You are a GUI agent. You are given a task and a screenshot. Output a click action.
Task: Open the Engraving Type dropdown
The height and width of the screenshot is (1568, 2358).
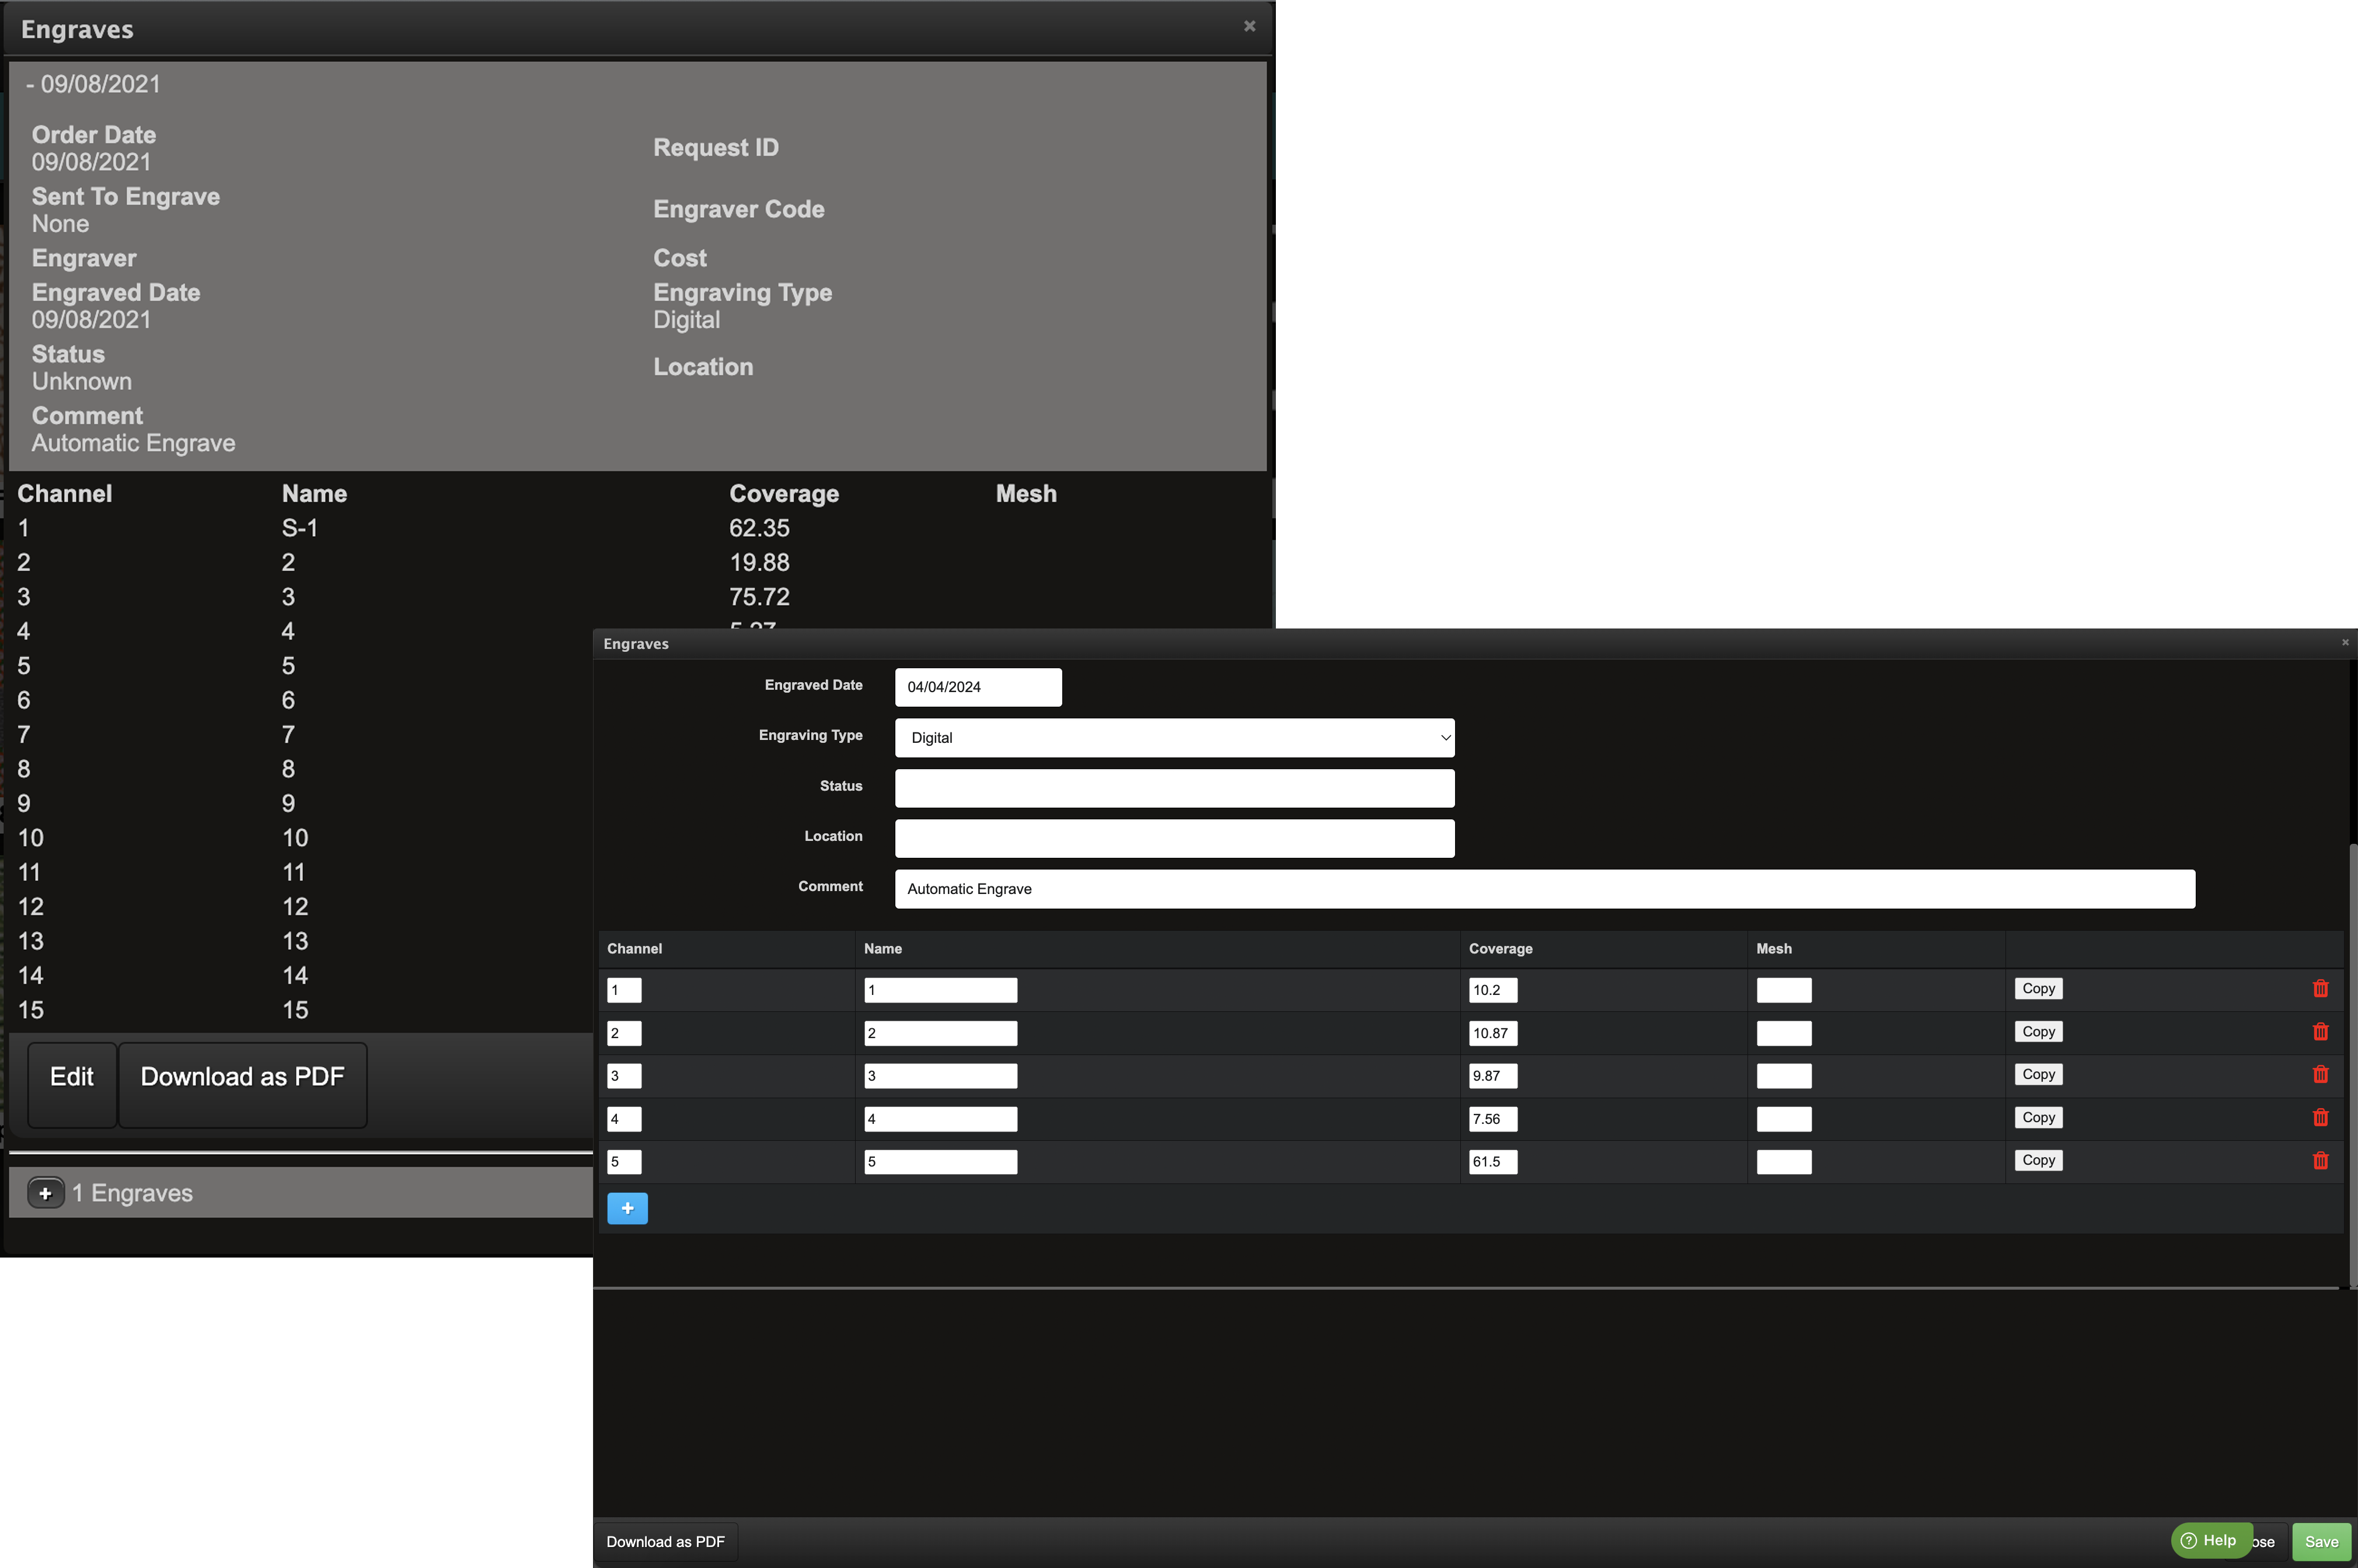click(1174, 738)
